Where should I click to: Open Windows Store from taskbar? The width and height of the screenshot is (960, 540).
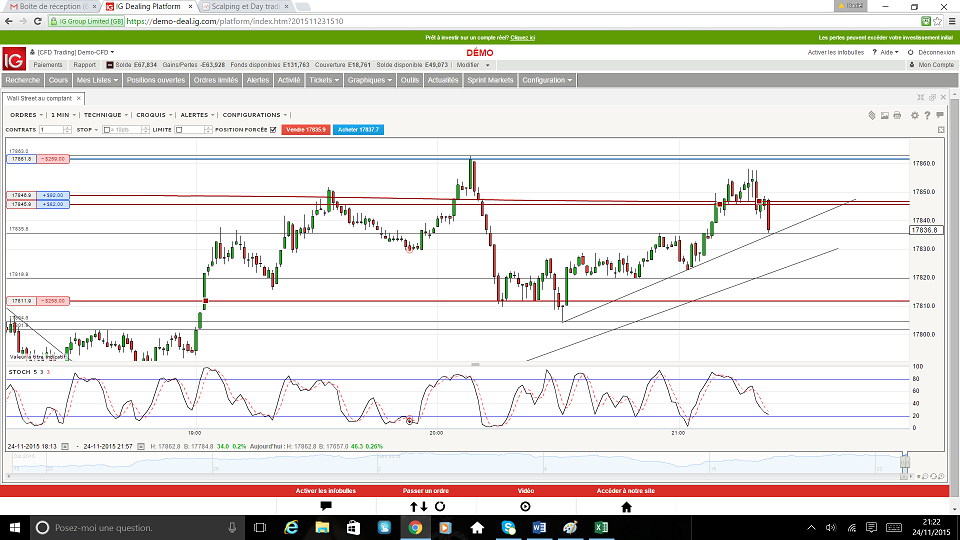(x=353, y=527)
